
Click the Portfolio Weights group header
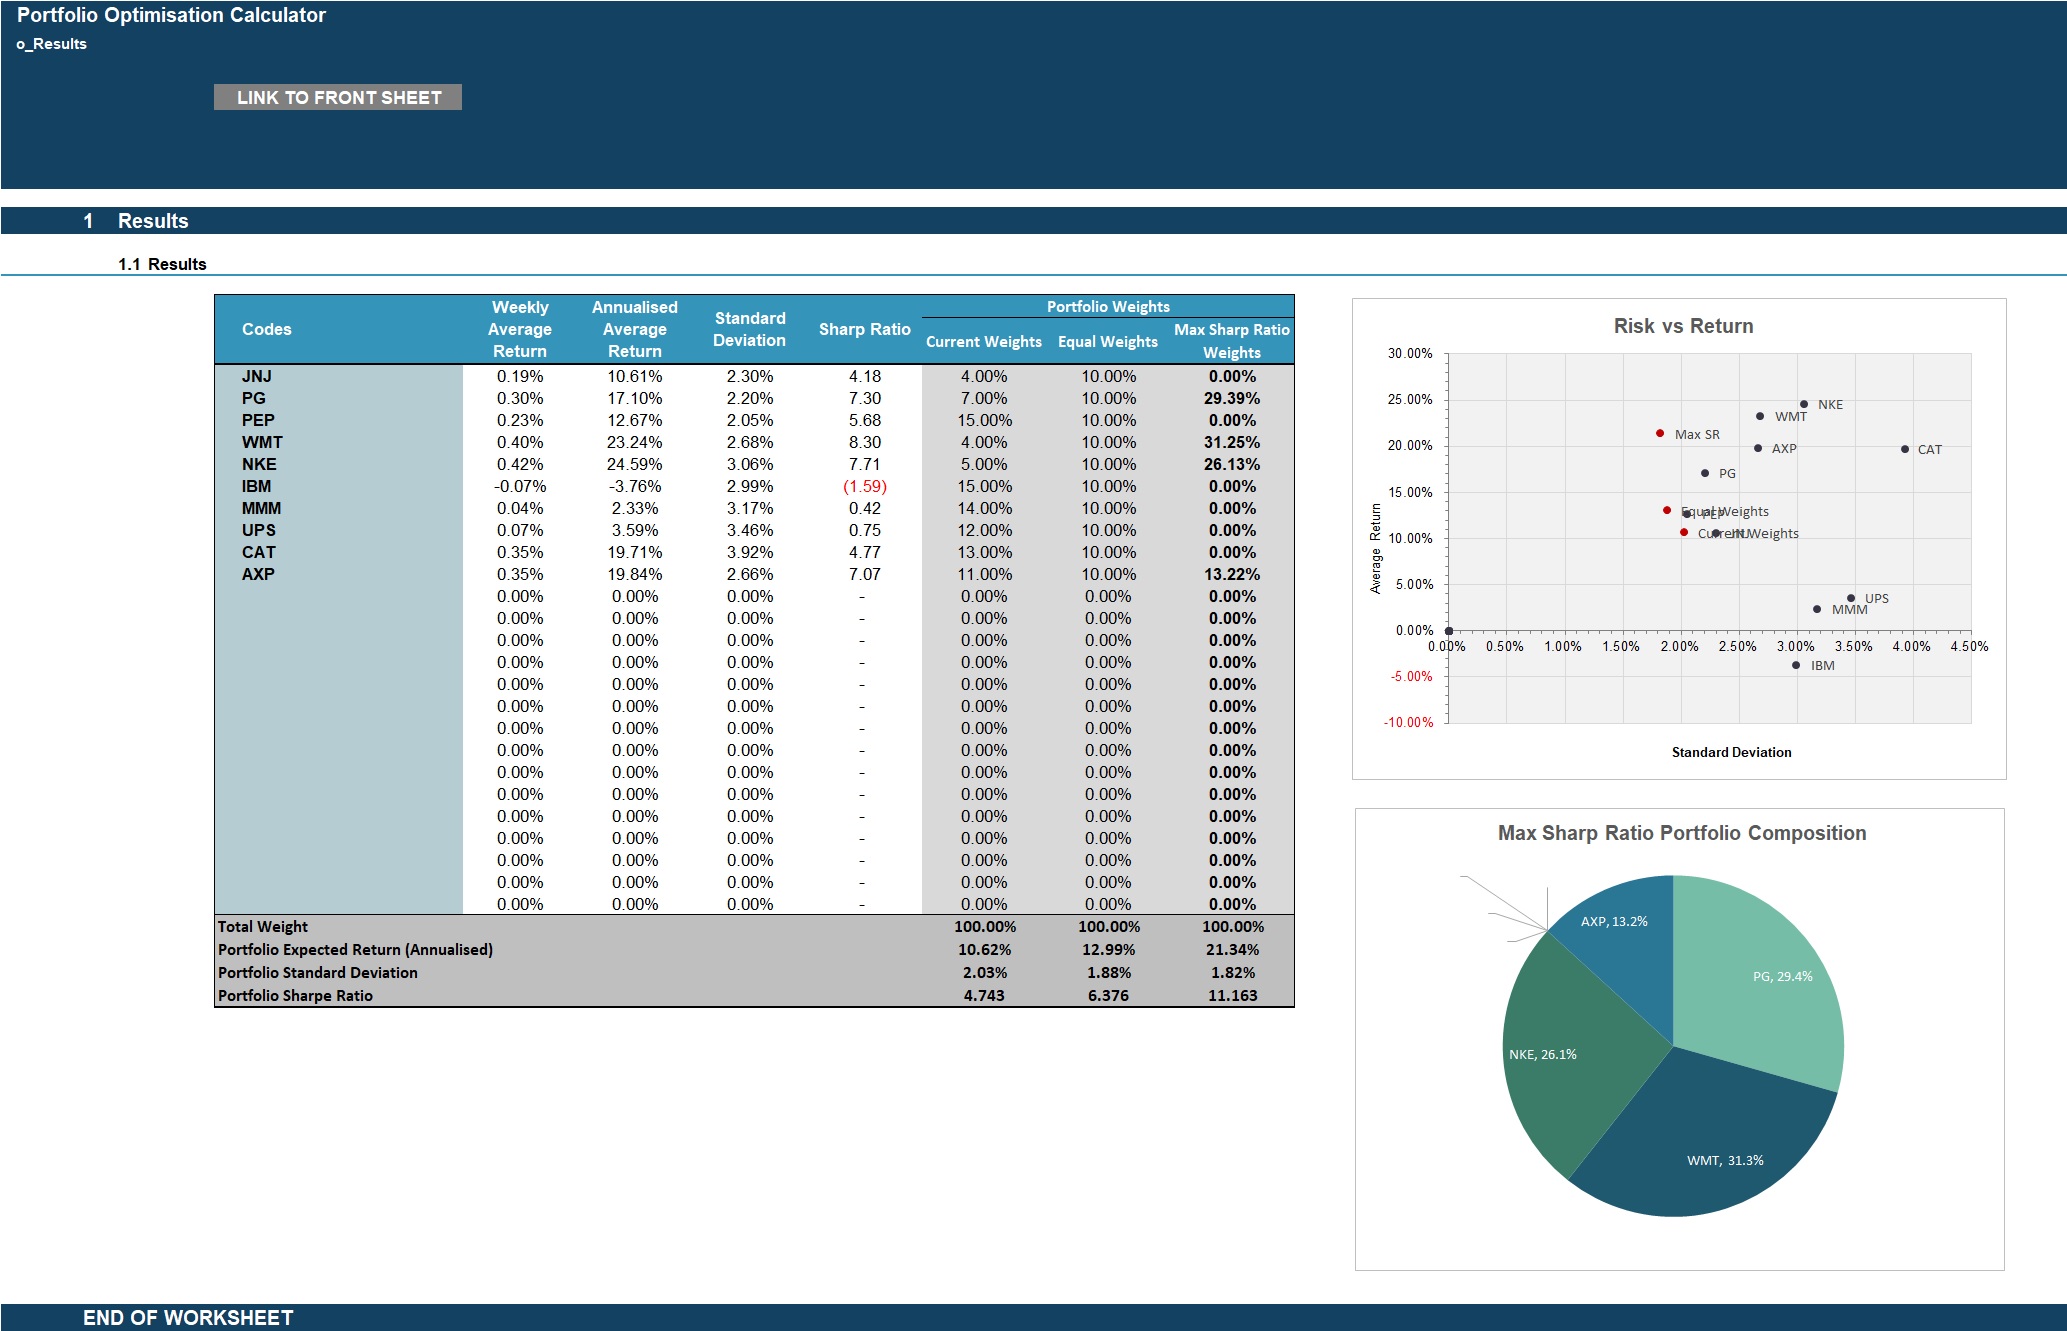(x=1108, y=306)
